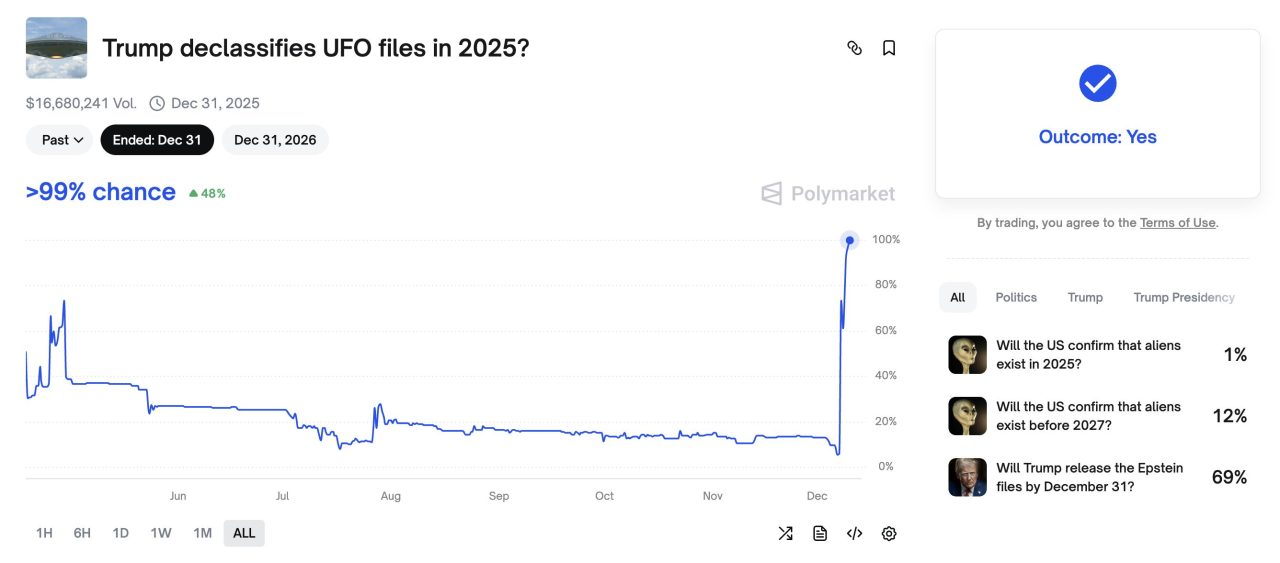Select the ALL time range
This screenshot has width=1280, height=563.
(244, 533)
